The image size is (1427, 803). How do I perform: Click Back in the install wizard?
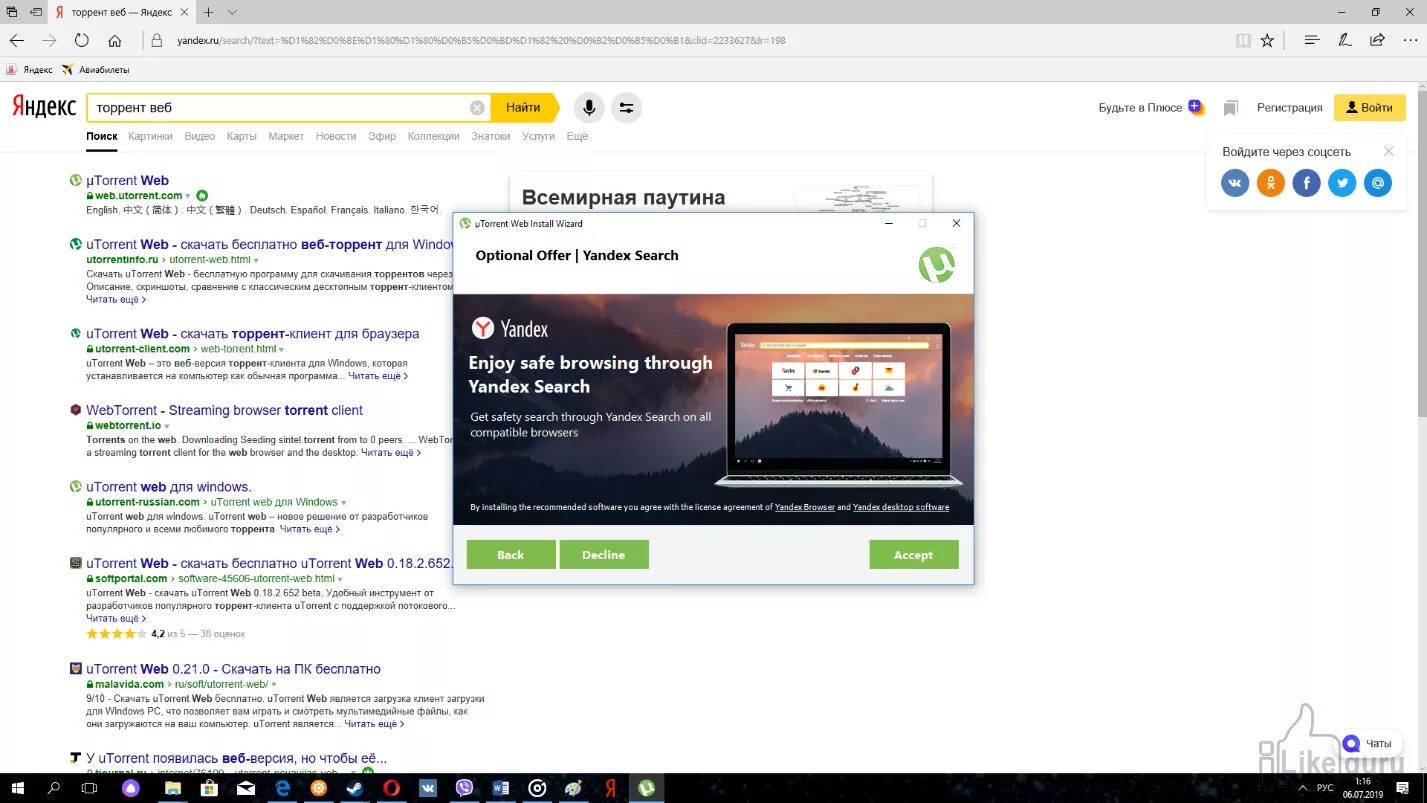tap(510, 555)
